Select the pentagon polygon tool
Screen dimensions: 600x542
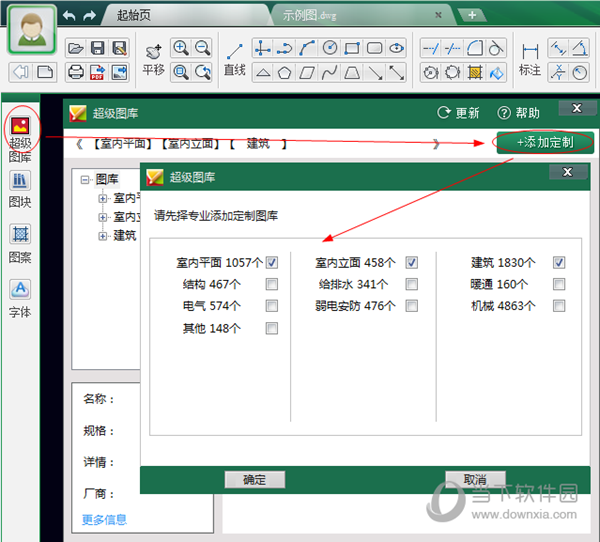pos(285,72)
